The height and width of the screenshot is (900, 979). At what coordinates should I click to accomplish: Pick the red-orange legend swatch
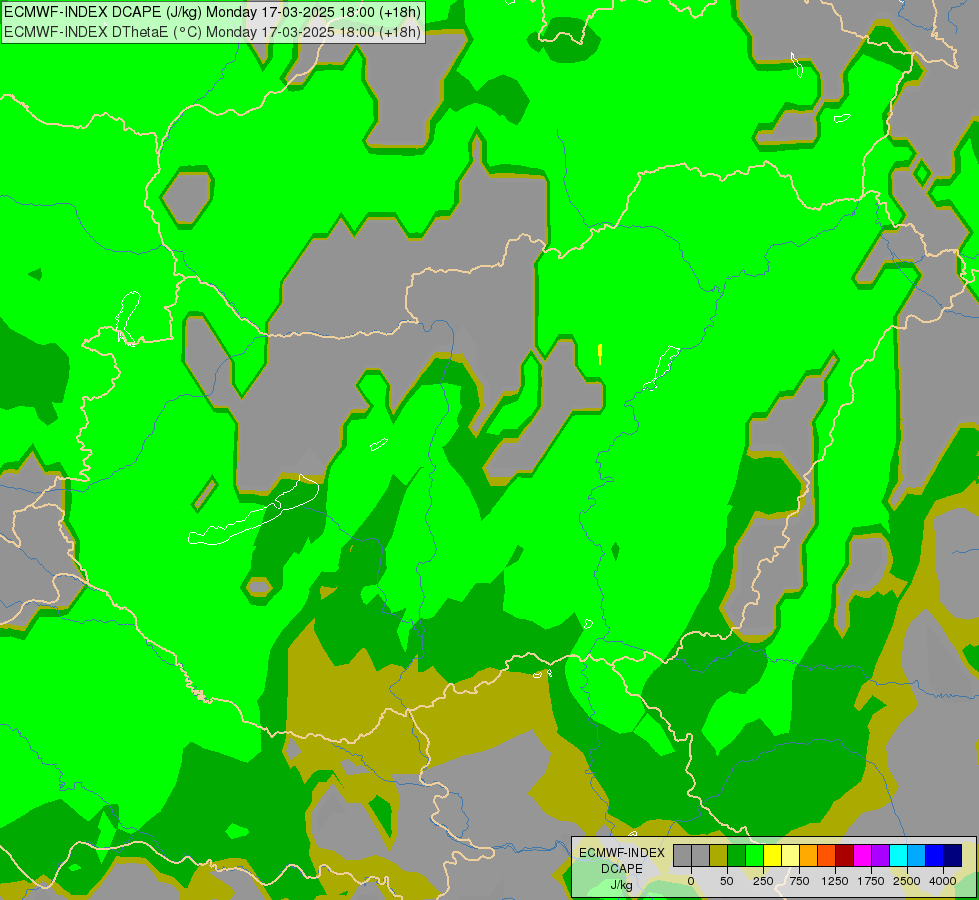pos(827,855)
